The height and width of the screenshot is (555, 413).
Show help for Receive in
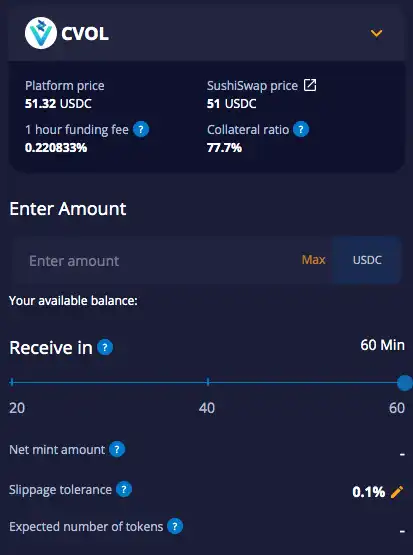coord(105,347)
